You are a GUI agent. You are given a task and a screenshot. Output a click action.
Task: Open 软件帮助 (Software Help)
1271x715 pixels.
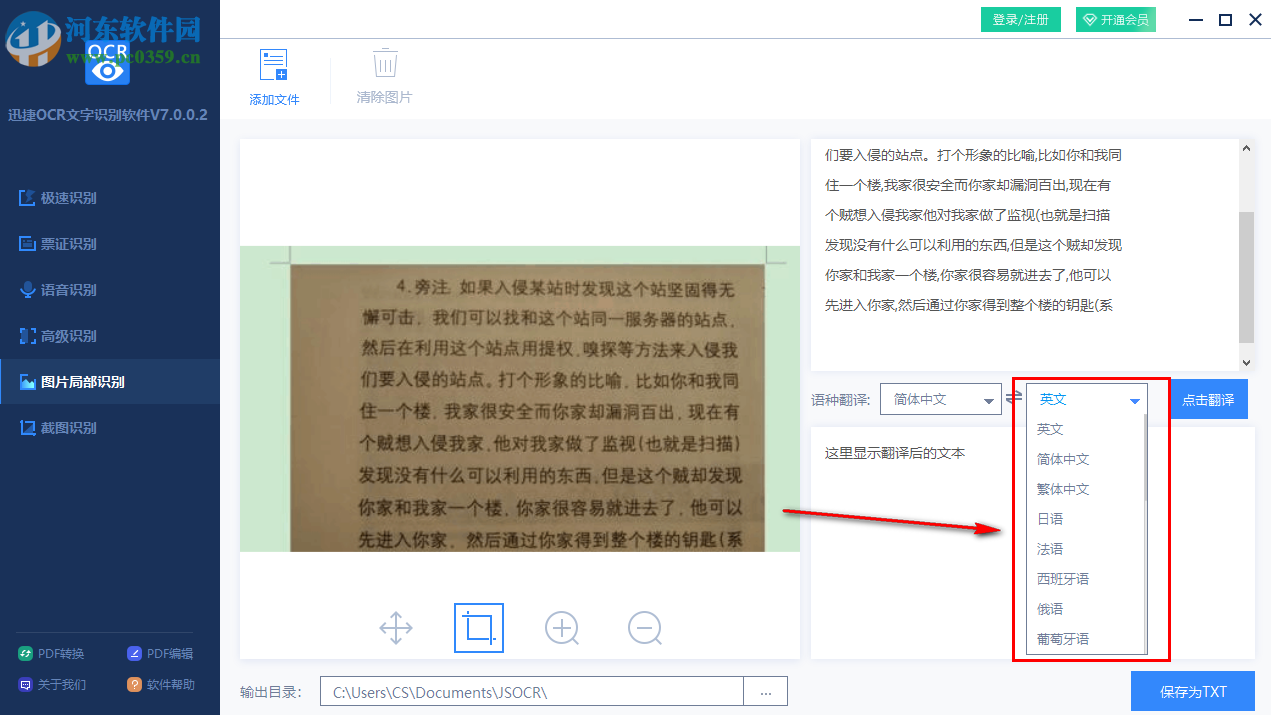158,684
